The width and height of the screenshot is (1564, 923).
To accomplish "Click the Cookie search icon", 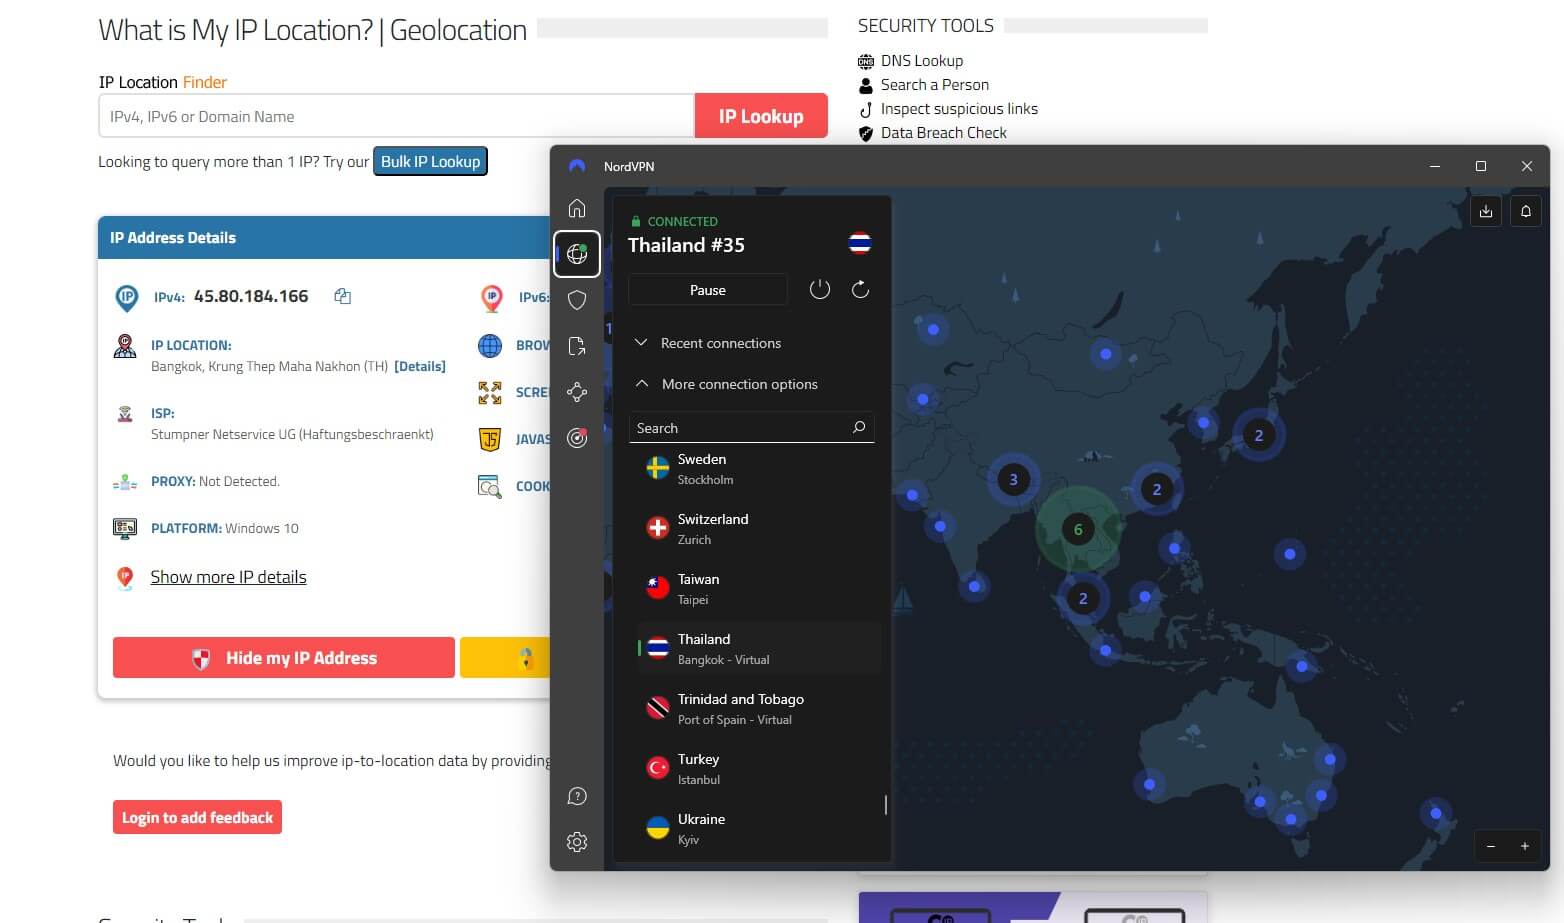I will 490,487.
